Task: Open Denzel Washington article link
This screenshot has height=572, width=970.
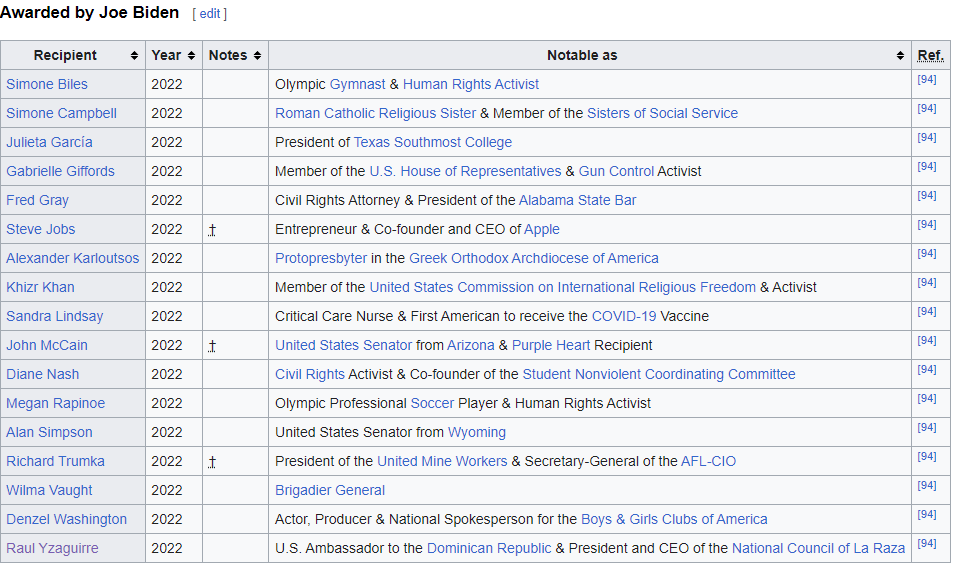Action: 66,520
